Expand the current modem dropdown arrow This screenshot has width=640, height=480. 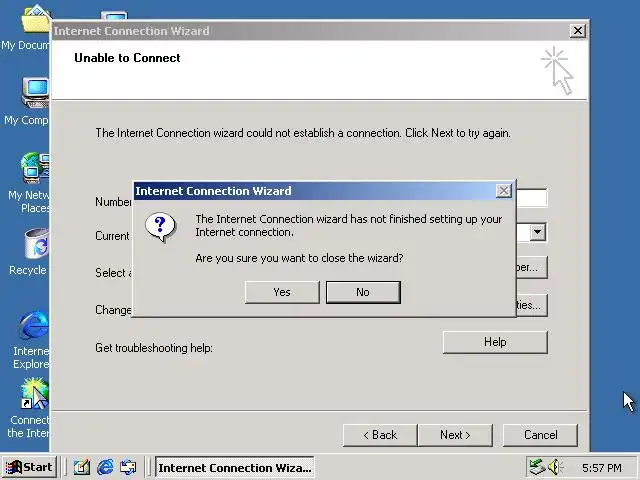coord(538,233)
